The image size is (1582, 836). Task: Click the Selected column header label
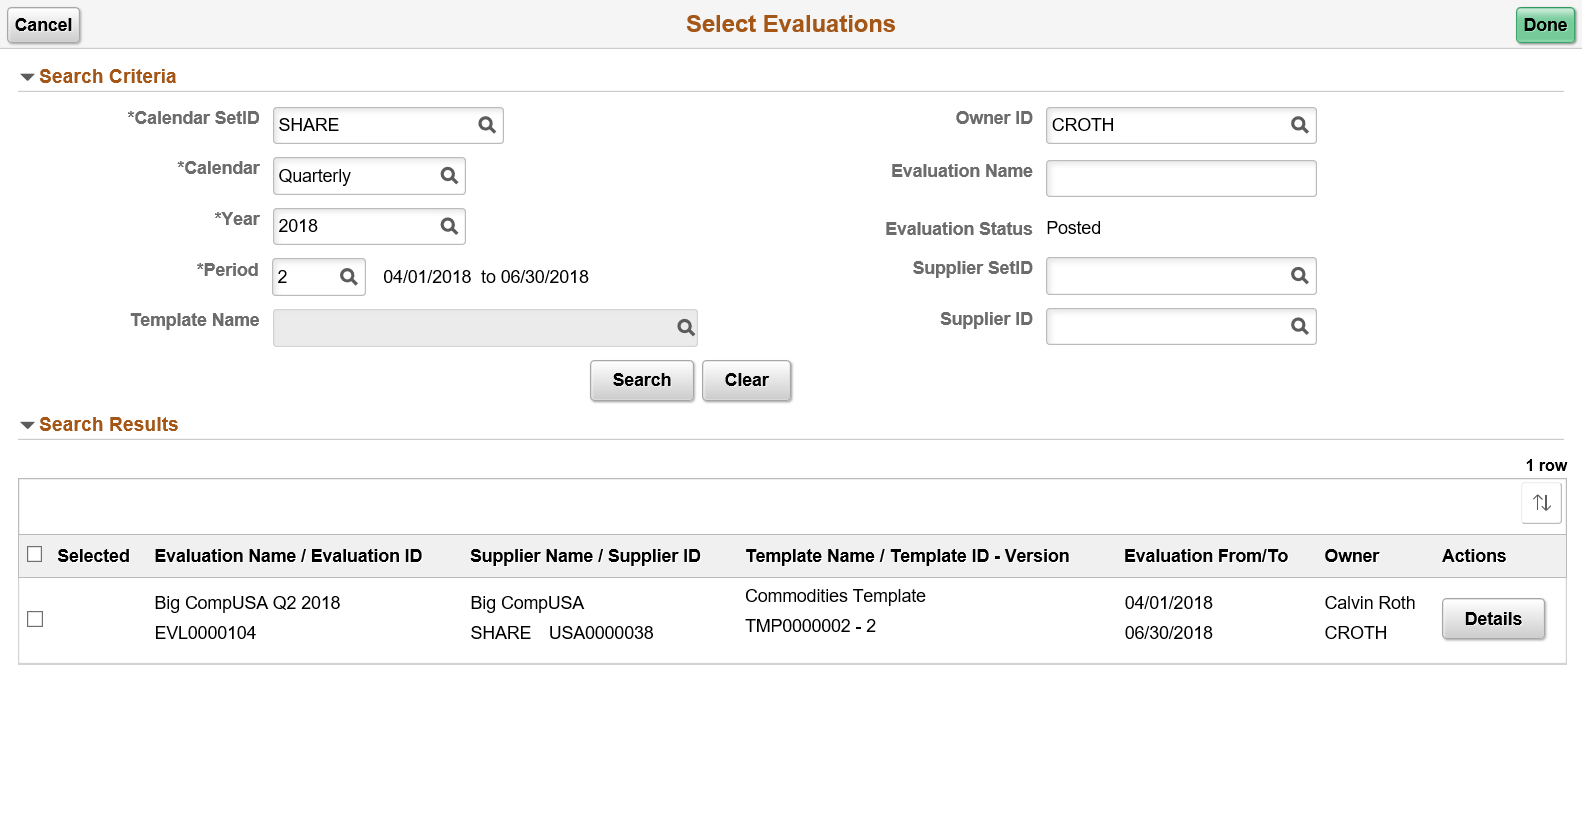tap(93, 556)
